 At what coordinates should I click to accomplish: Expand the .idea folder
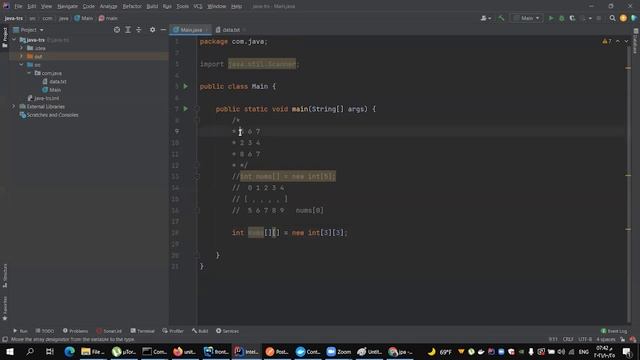click(x=21, y=48)
